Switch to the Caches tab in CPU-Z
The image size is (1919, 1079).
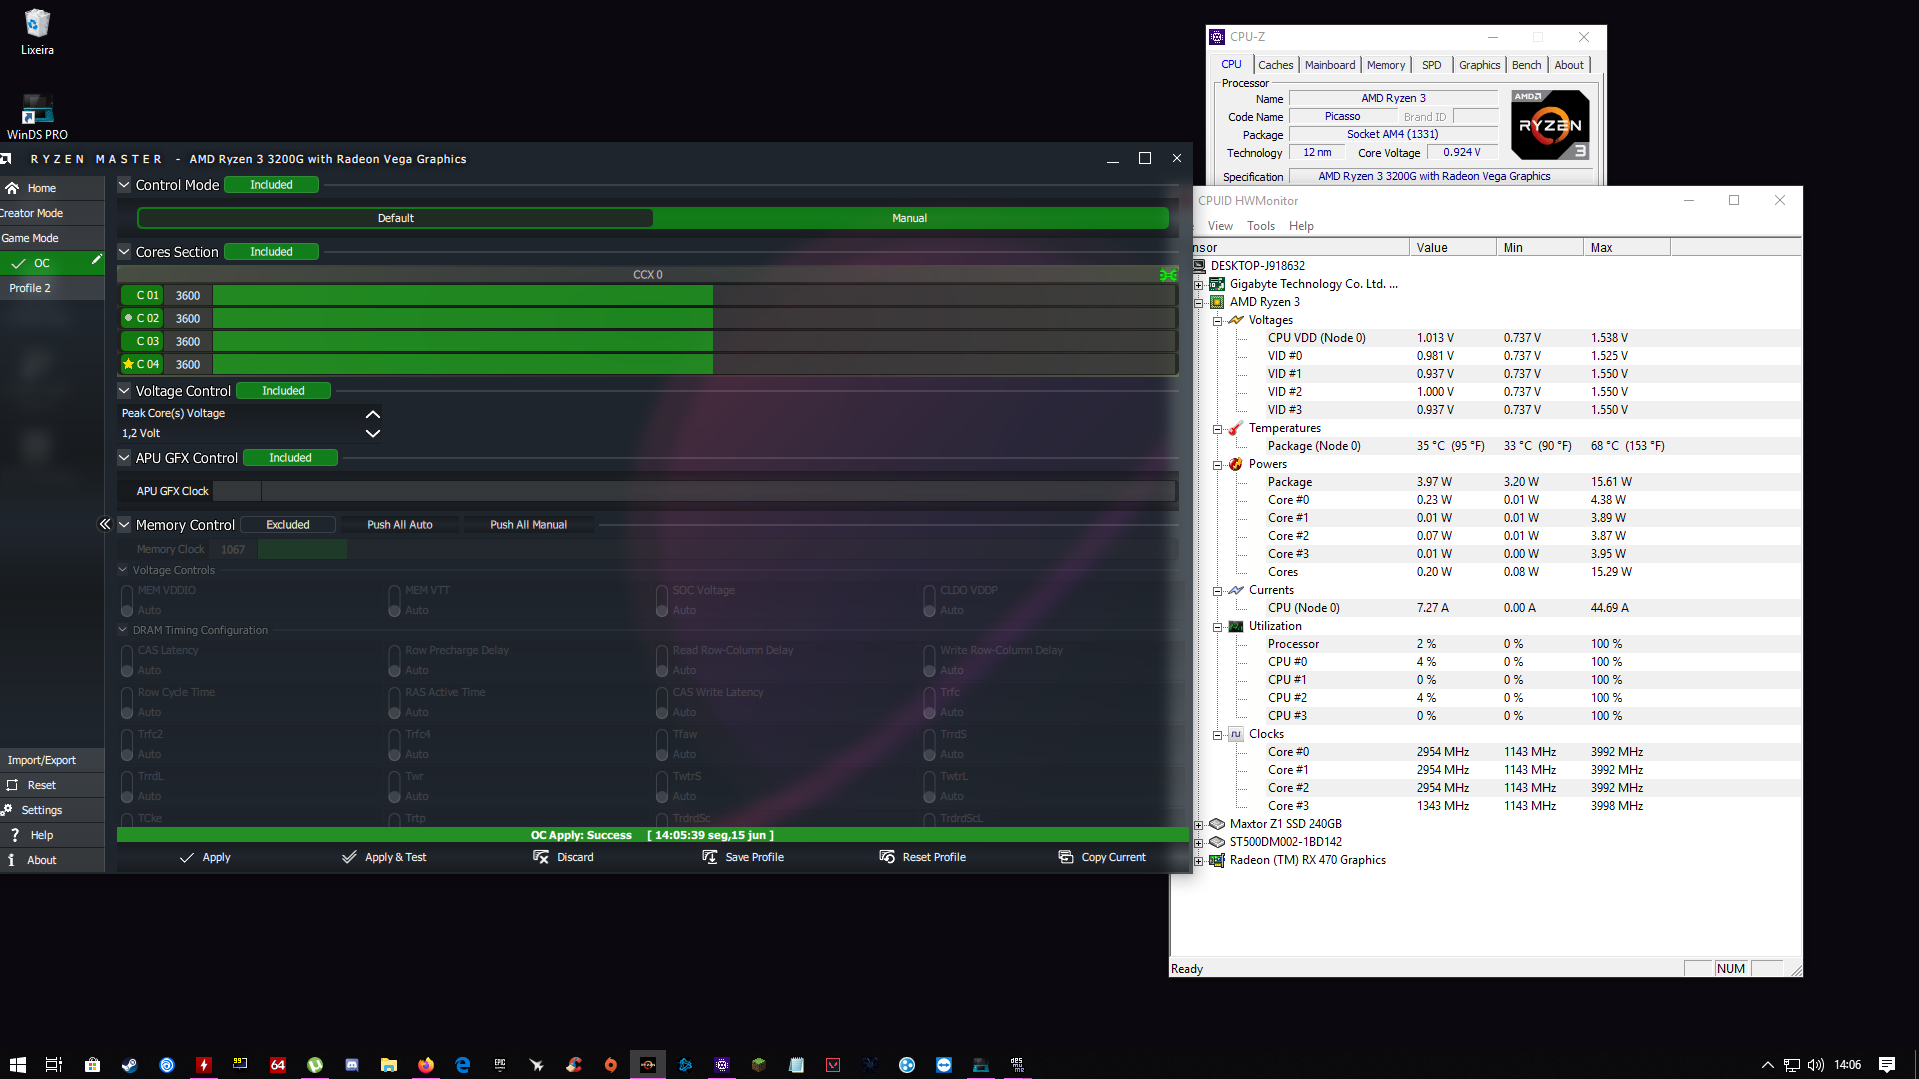coord(1275,65)
